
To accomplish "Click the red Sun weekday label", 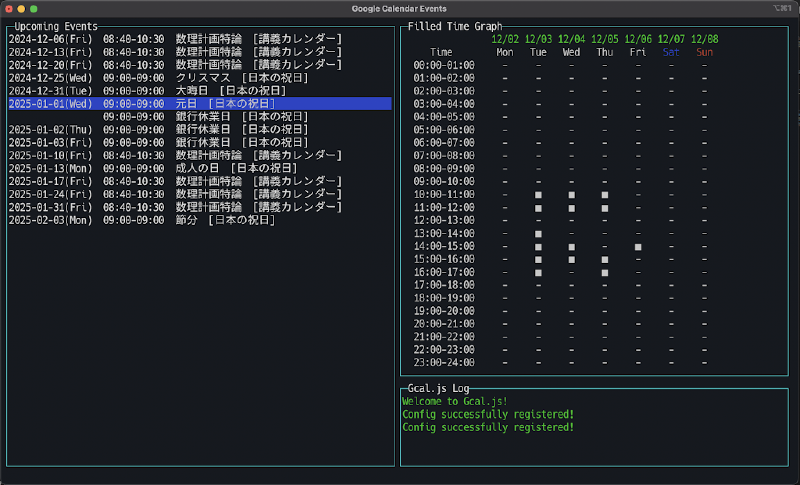I will pyautogui.click(x=705, y=52).
